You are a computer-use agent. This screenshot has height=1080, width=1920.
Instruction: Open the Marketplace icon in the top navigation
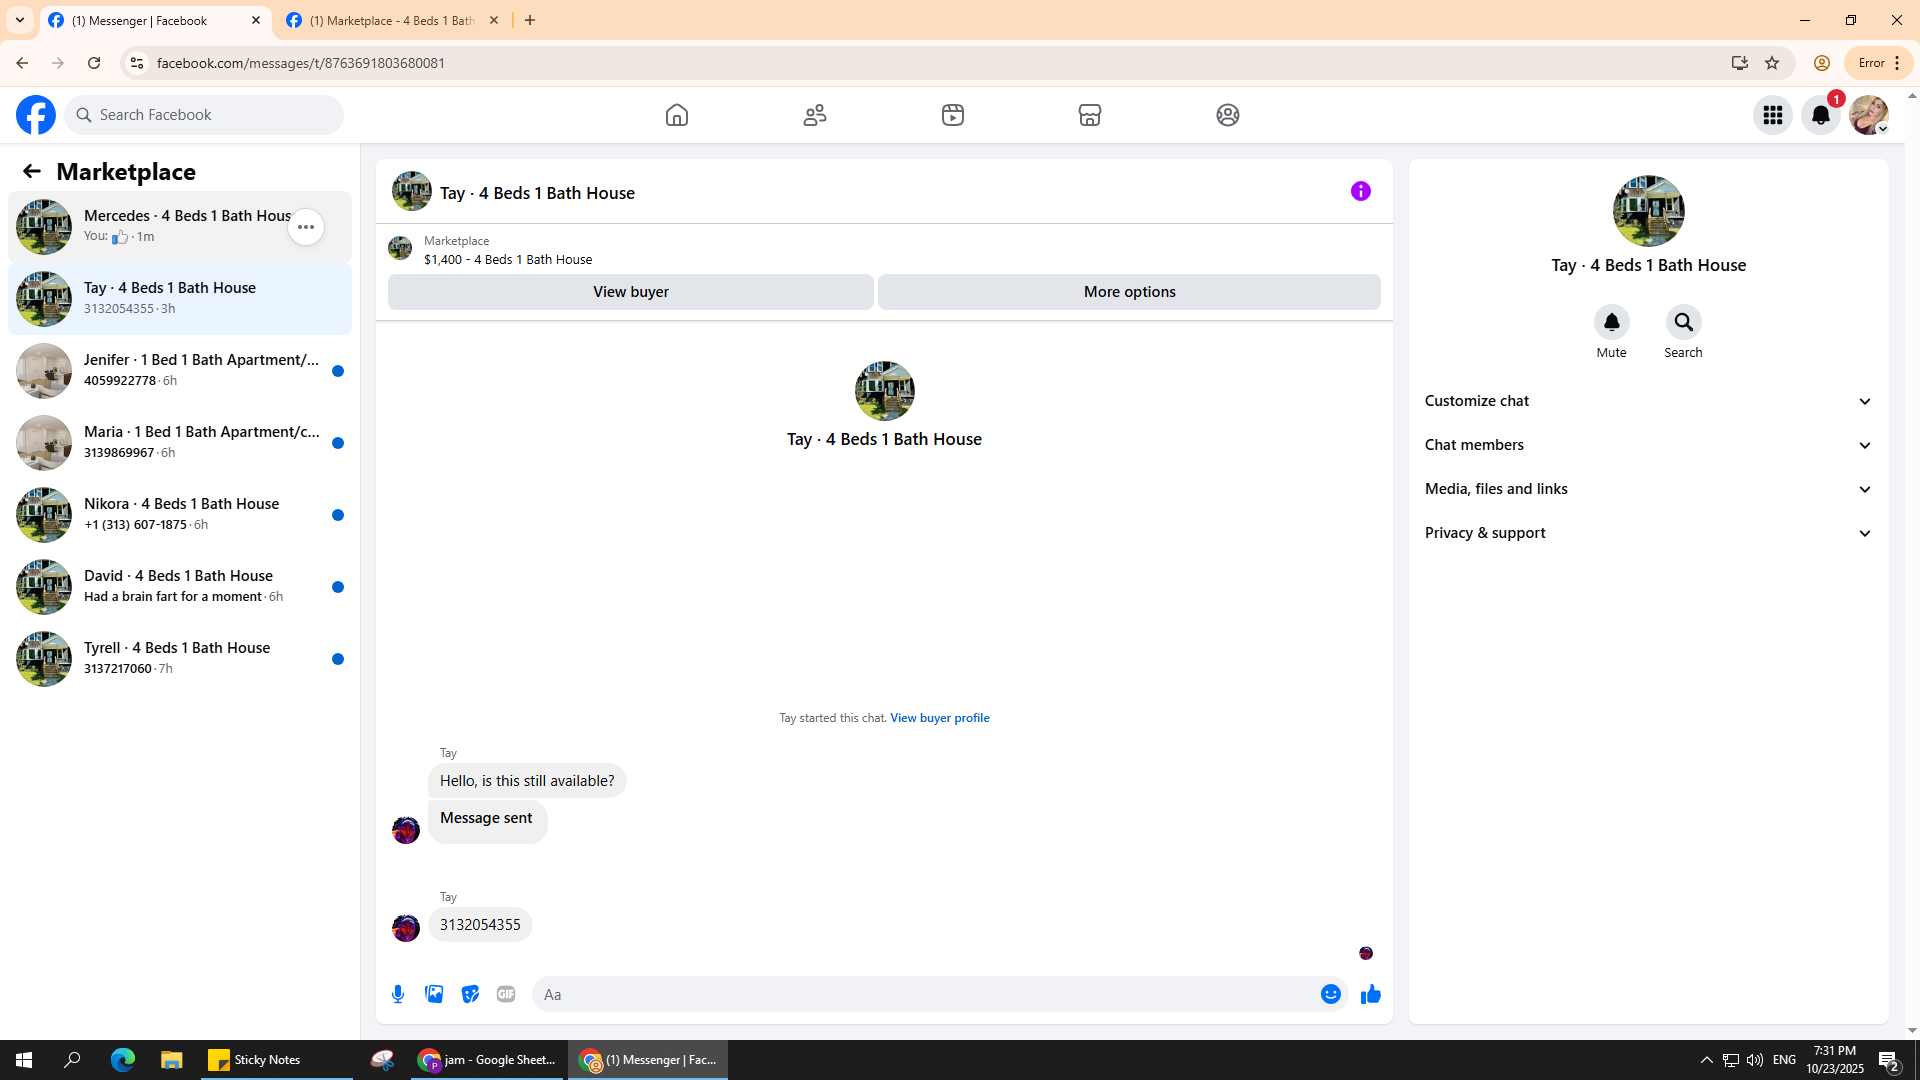click(x=1090, y=115)
